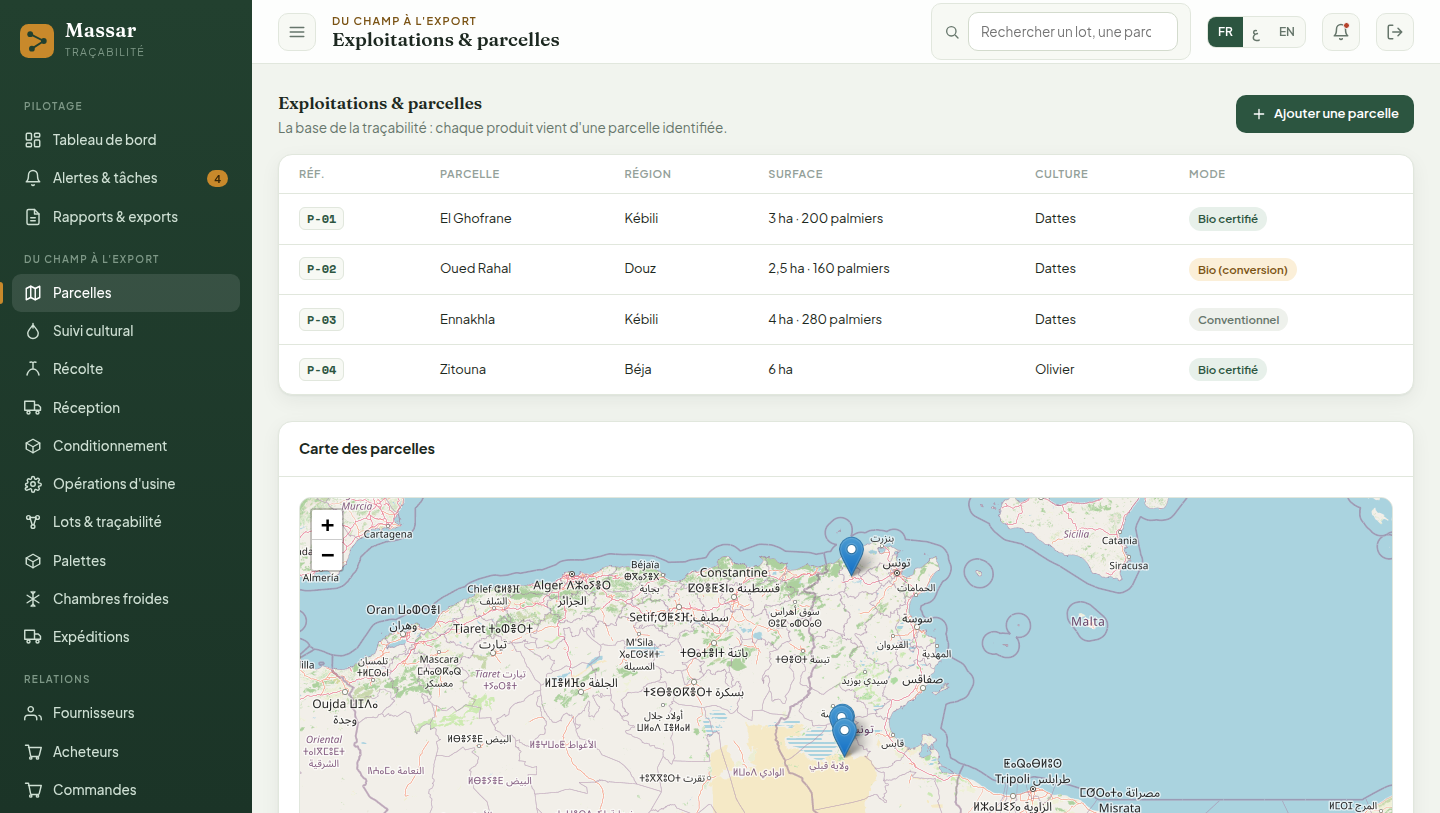This screenshot has width=1440, height=813.
Task: Open Tableau de bord dashboard icon
Action: coord(33,140)
